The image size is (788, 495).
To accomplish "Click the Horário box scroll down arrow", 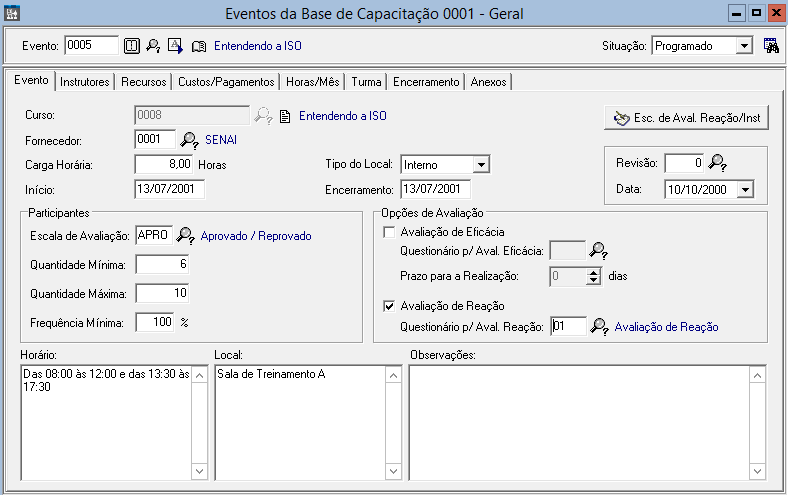I will [x=197, y=471].
